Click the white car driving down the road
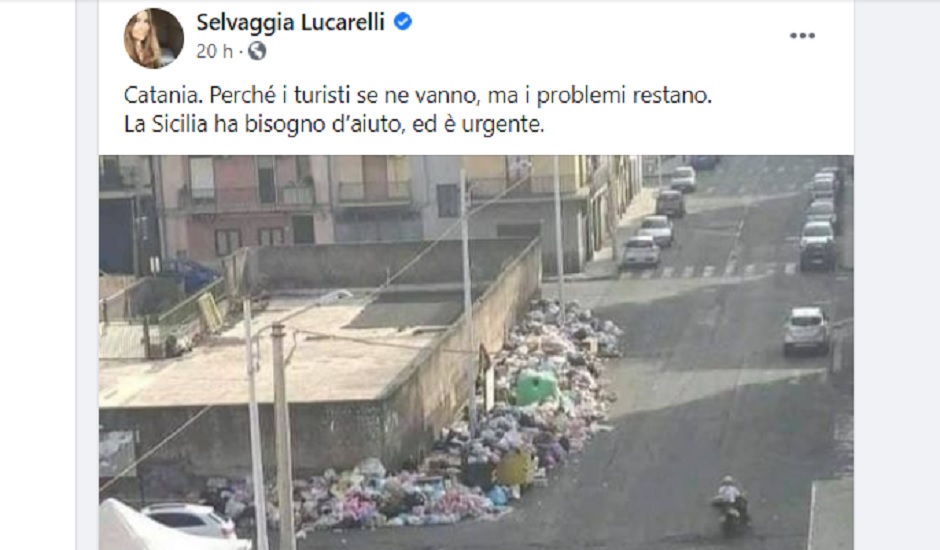This screenshot has height=550, width=940. point(806,331)
